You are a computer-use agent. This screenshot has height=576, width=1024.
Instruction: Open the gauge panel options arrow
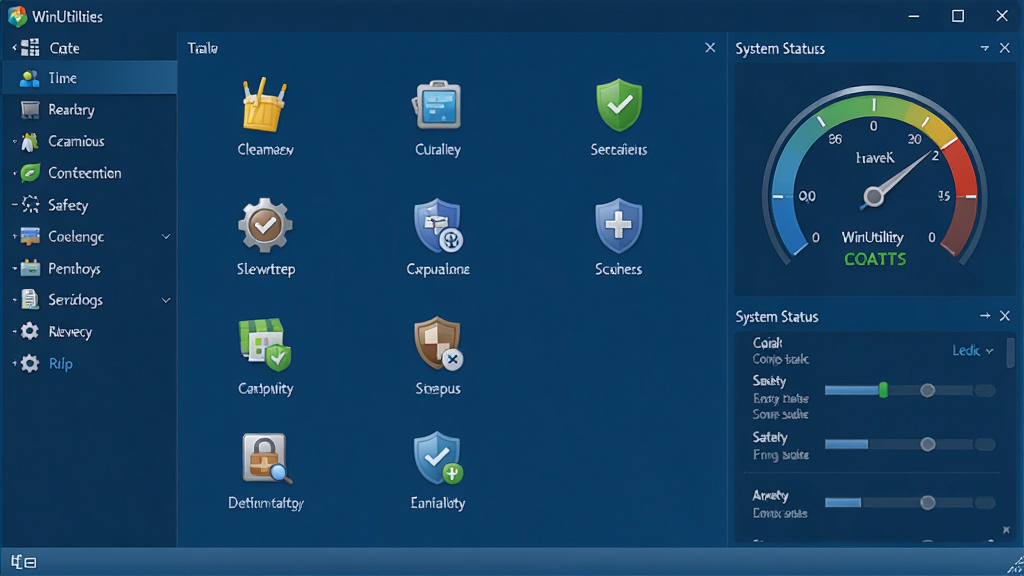[x=984, y=48]
